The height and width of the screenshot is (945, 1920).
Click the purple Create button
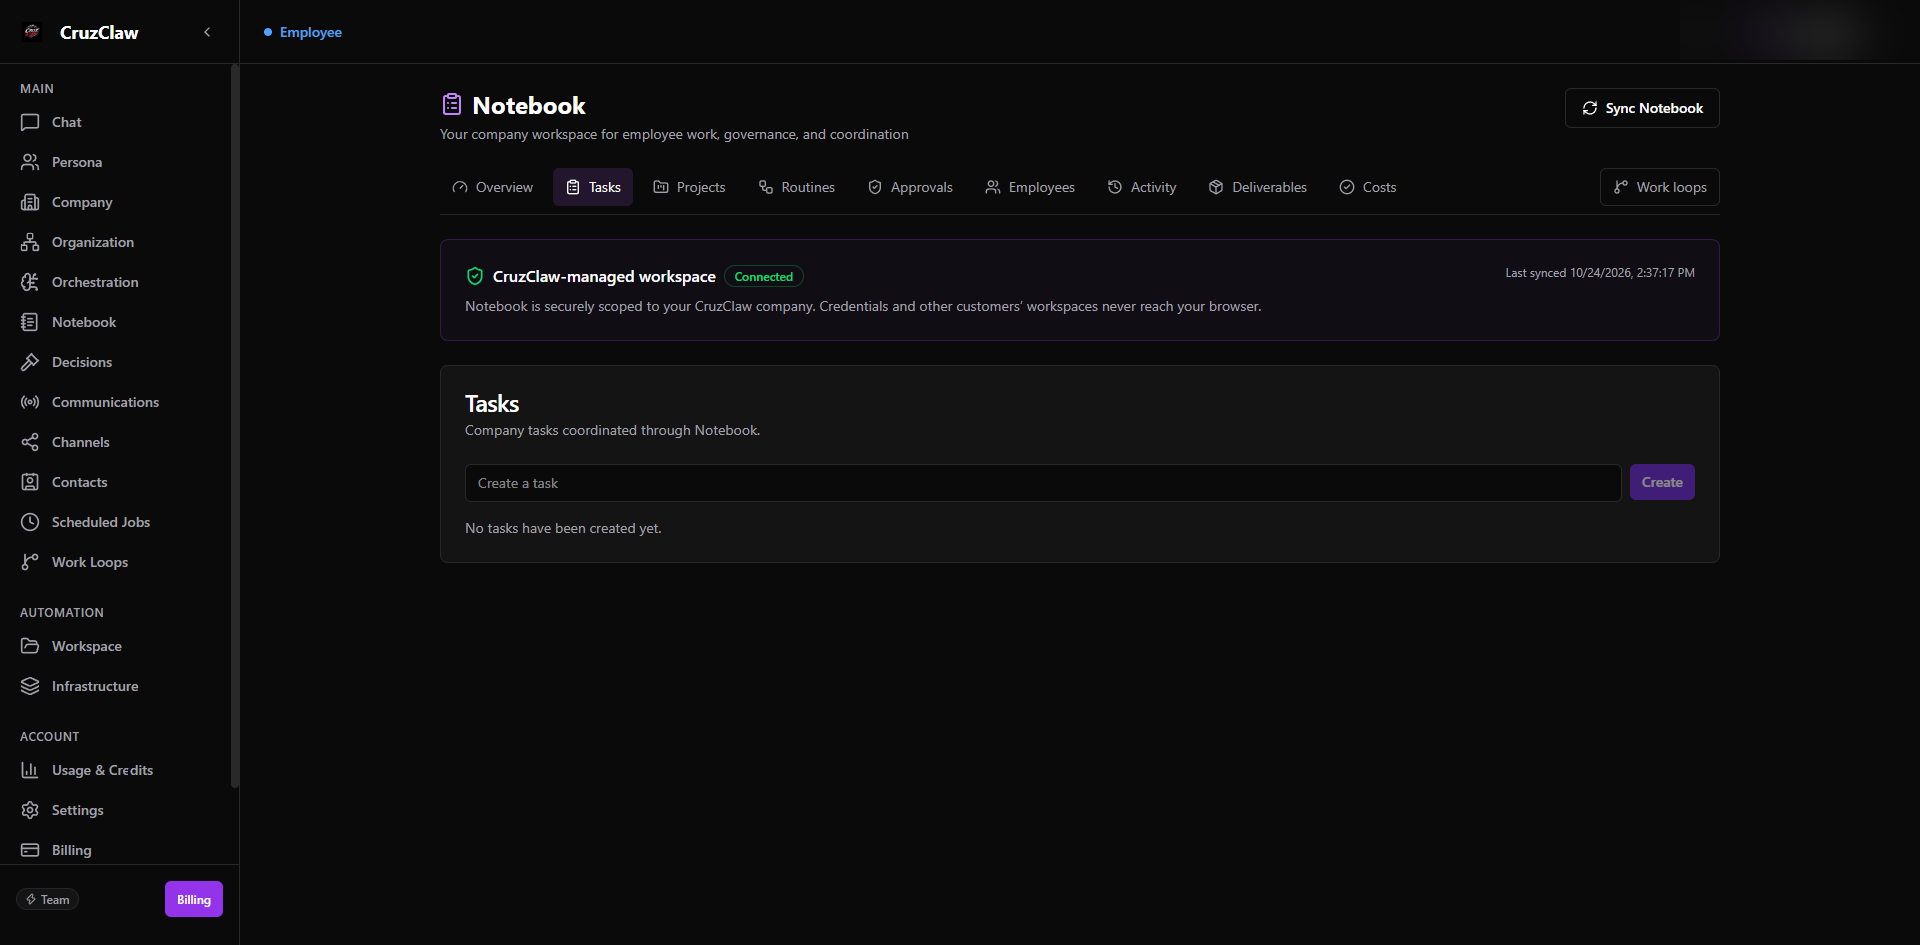1662,482
